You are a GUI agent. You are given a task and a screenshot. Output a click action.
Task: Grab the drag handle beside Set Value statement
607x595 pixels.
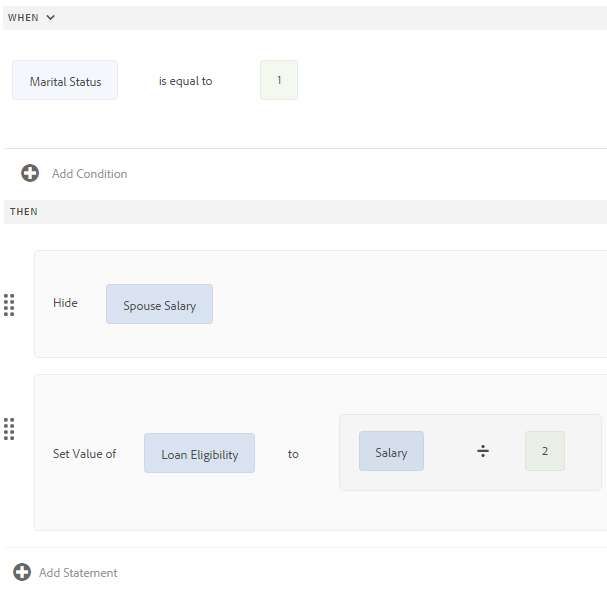point(9,429)
